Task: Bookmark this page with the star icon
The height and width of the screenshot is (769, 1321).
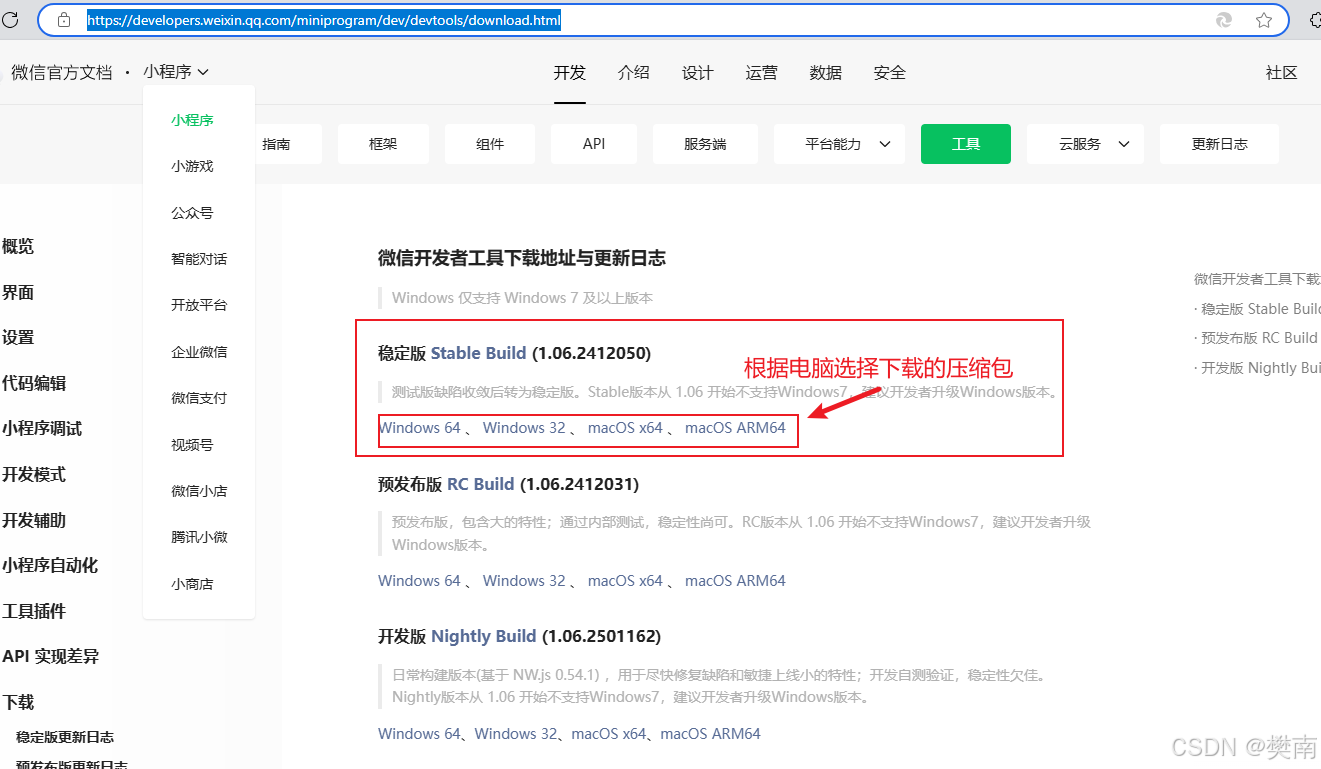Action: click(x=1264, y=20)
